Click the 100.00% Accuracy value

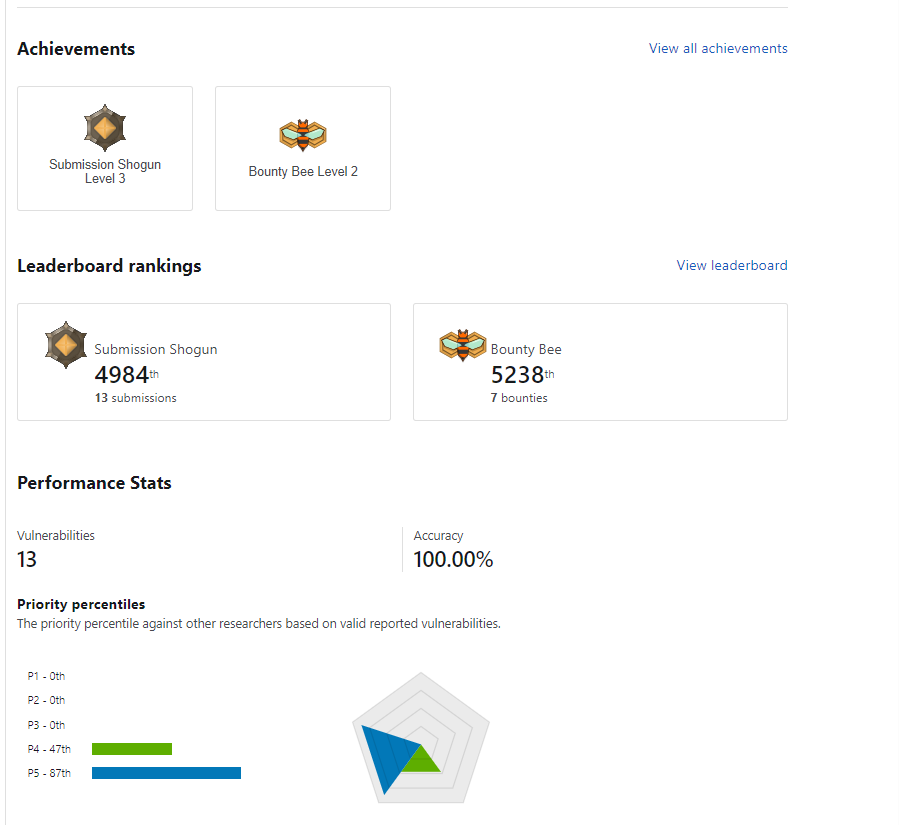453,559
